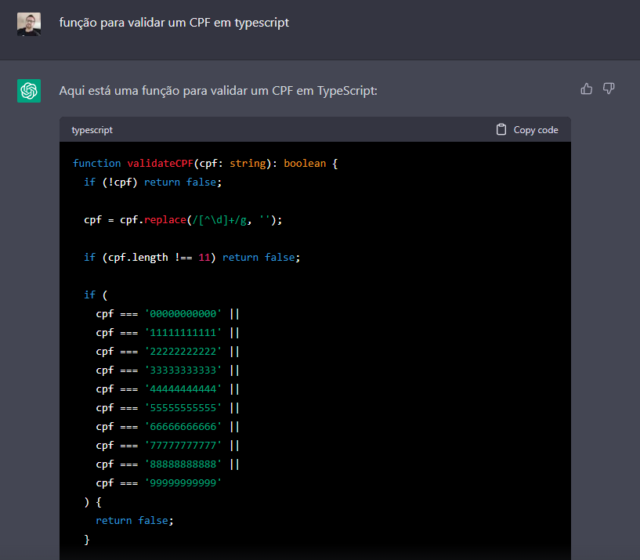Click the clipboard icon in code header
Screen dimensions: 640x560
tap(501, 130)
